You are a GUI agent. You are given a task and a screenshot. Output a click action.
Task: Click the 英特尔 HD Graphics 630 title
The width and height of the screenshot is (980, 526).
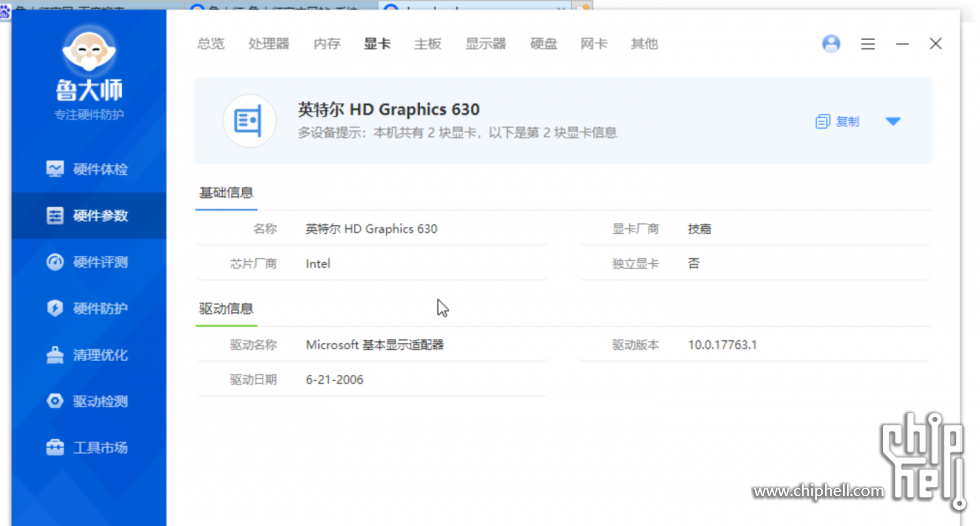[389, 109]
